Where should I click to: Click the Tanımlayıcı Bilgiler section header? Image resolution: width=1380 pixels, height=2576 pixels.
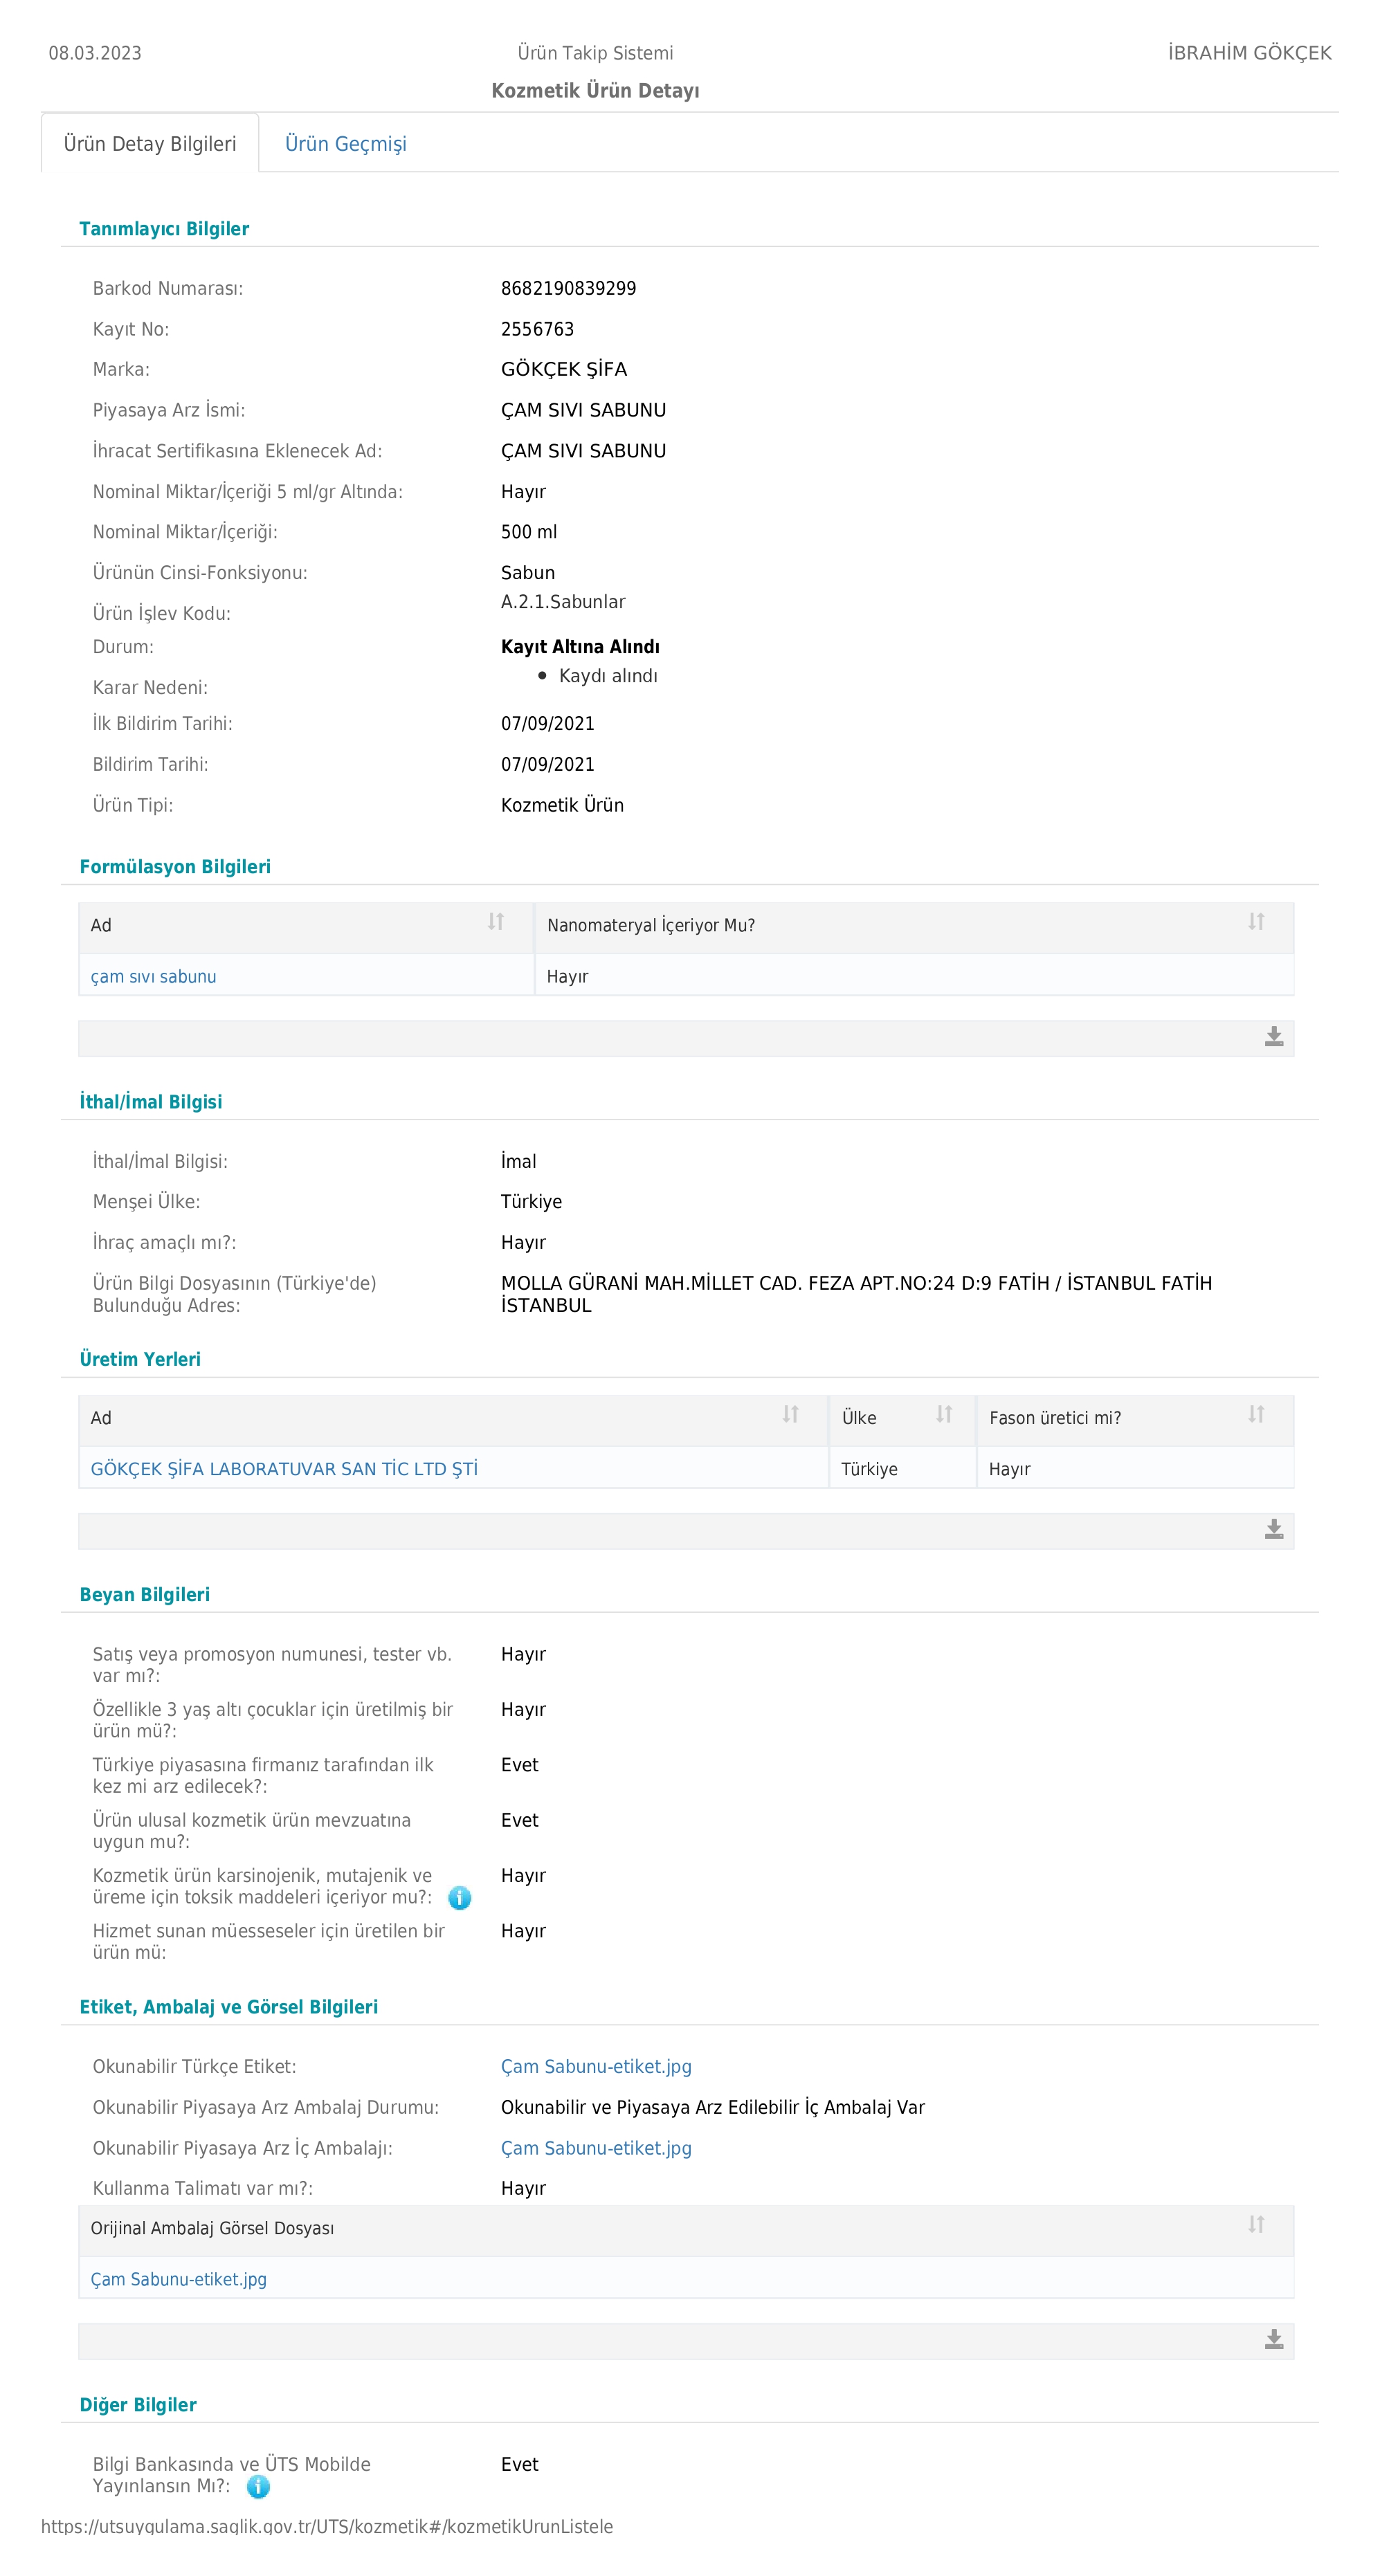point(164,229)
